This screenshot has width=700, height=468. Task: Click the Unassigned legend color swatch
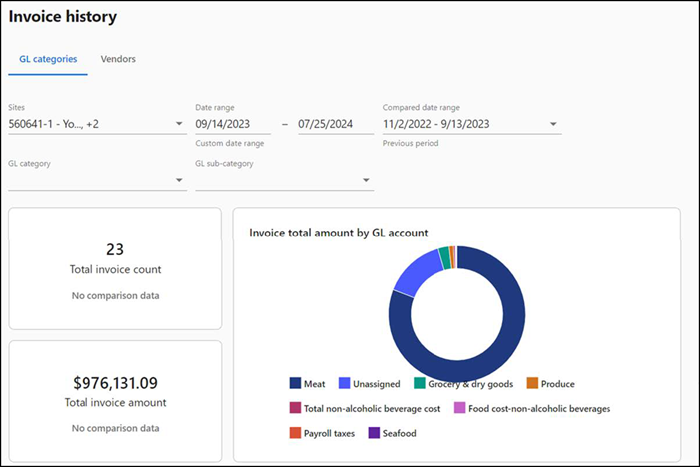(x=344, y=383)
